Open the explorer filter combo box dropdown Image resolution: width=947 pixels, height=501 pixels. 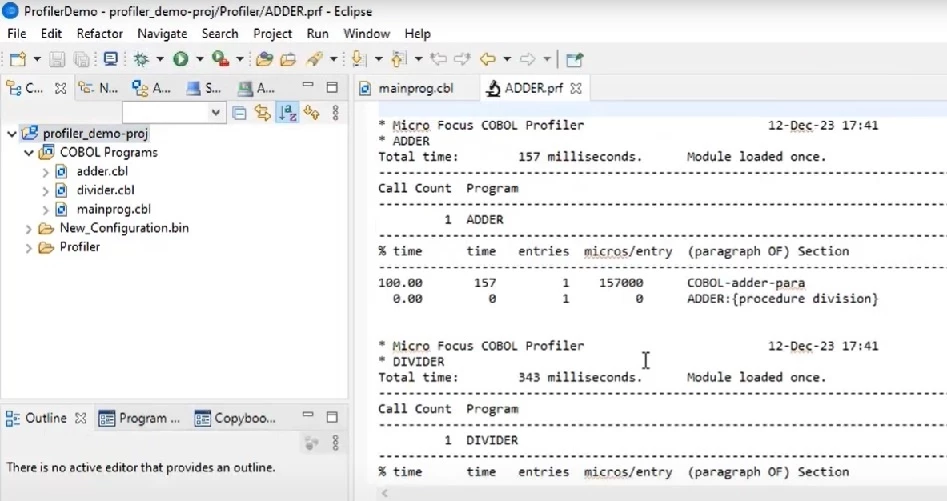[x=215, y=112]
